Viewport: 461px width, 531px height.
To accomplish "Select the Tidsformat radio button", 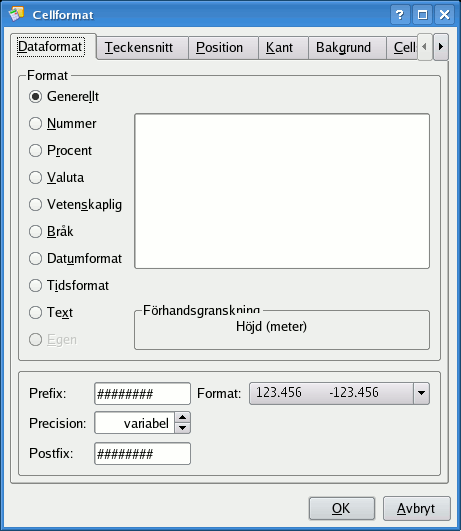I will coord(35,285).
